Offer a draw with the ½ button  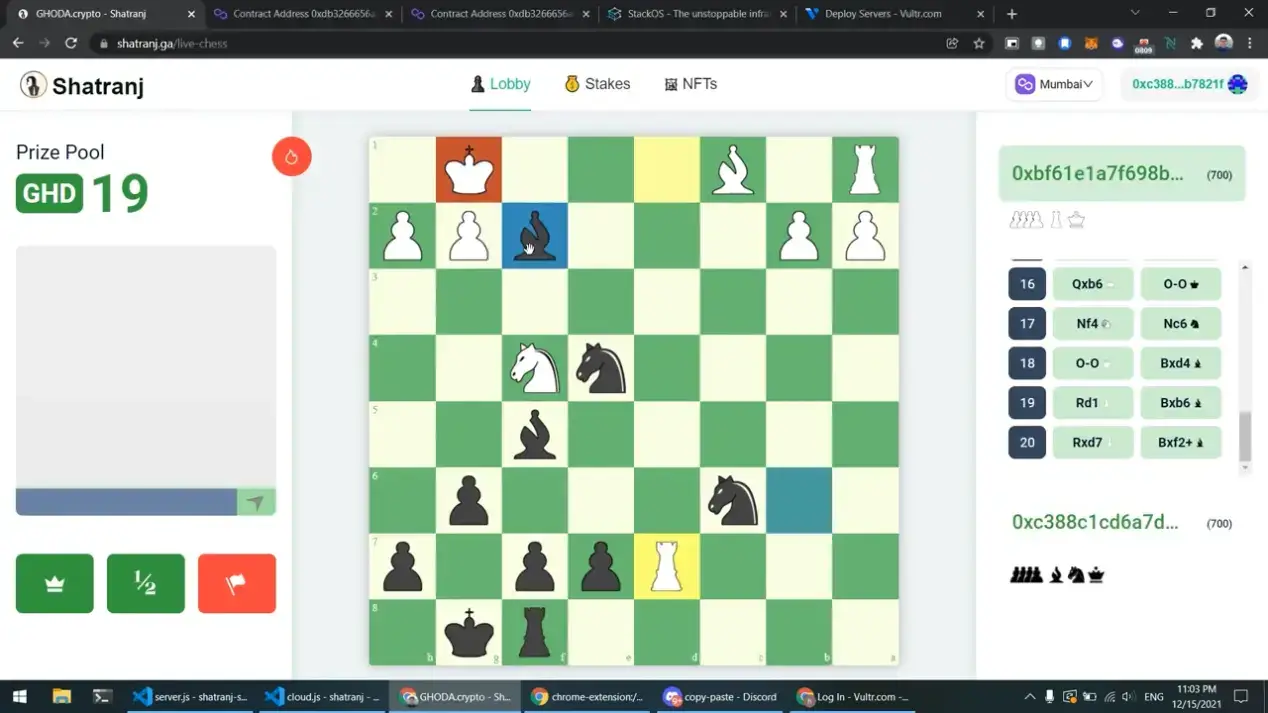pyautogui.click(x=146, y=583)
